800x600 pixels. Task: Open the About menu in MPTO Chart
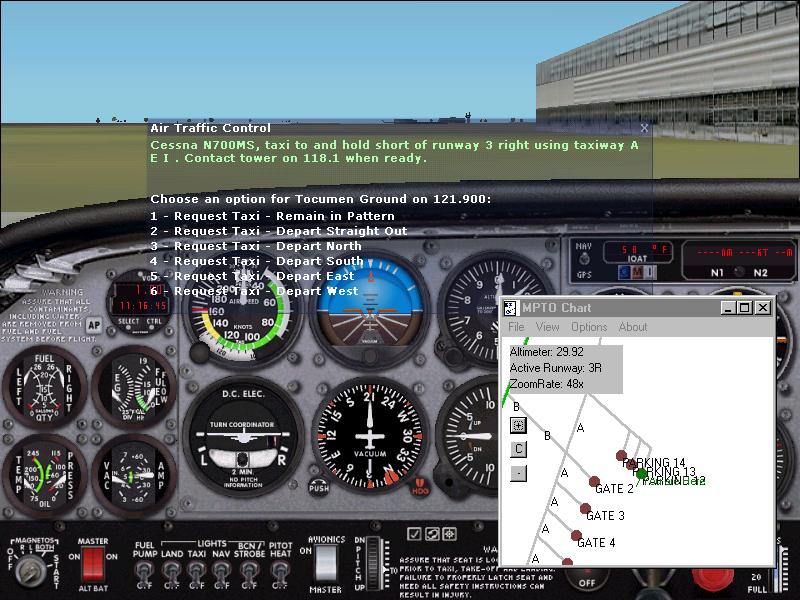click(633, 327)
